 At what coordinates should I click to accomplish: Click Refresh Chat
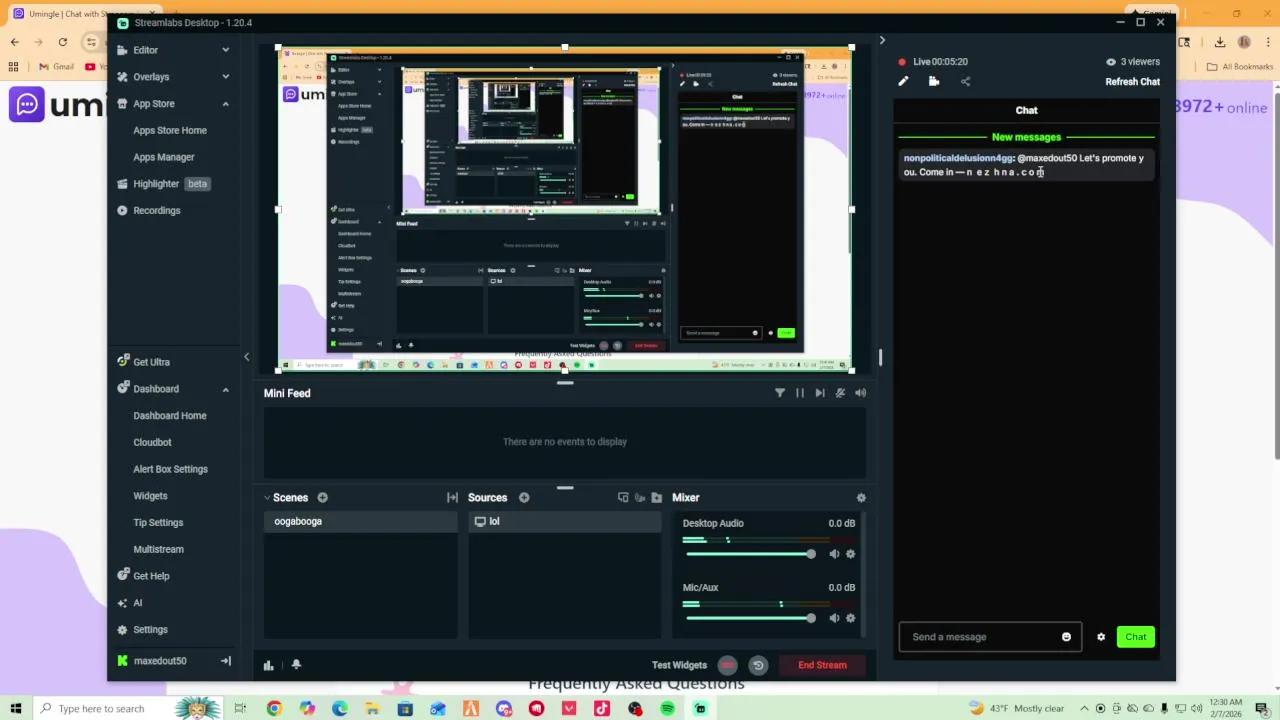tap(1132, 82)
